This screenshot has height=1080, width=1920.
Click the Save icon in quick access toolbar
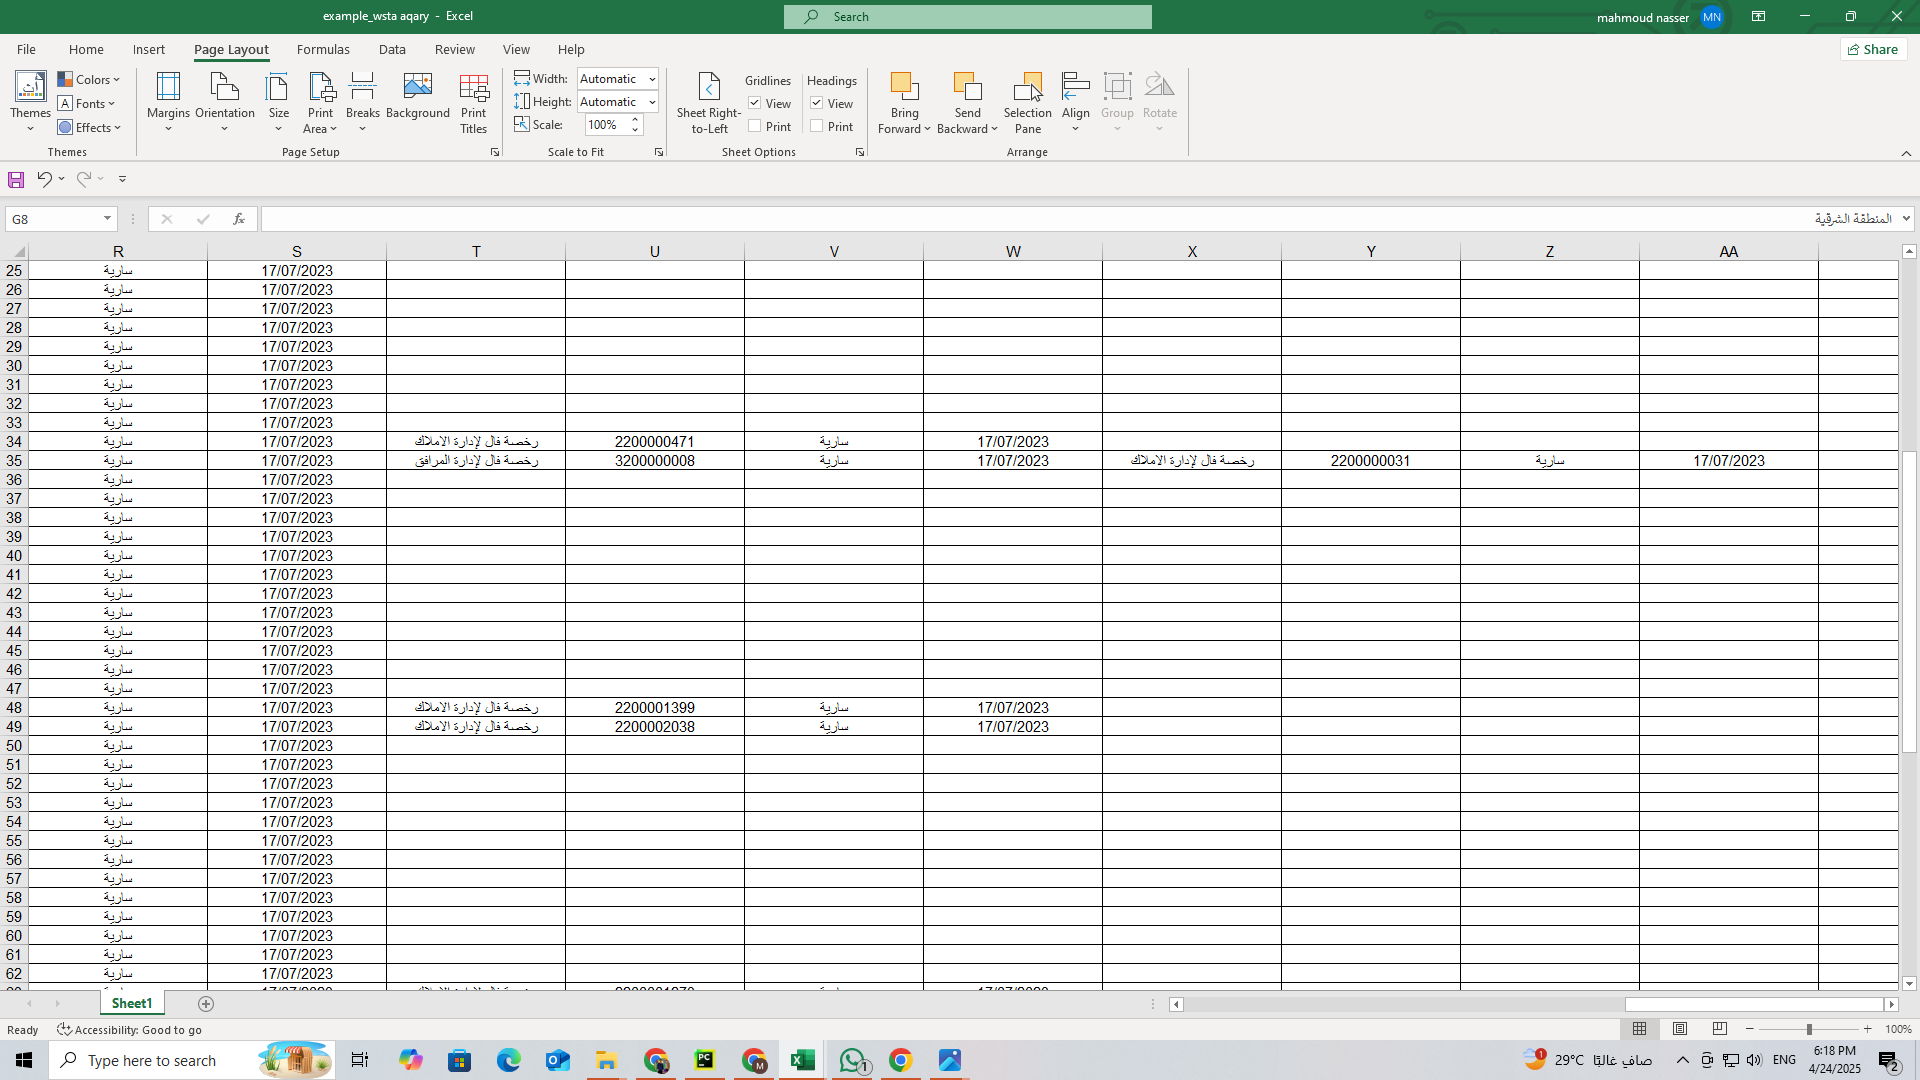coord(16,179)
